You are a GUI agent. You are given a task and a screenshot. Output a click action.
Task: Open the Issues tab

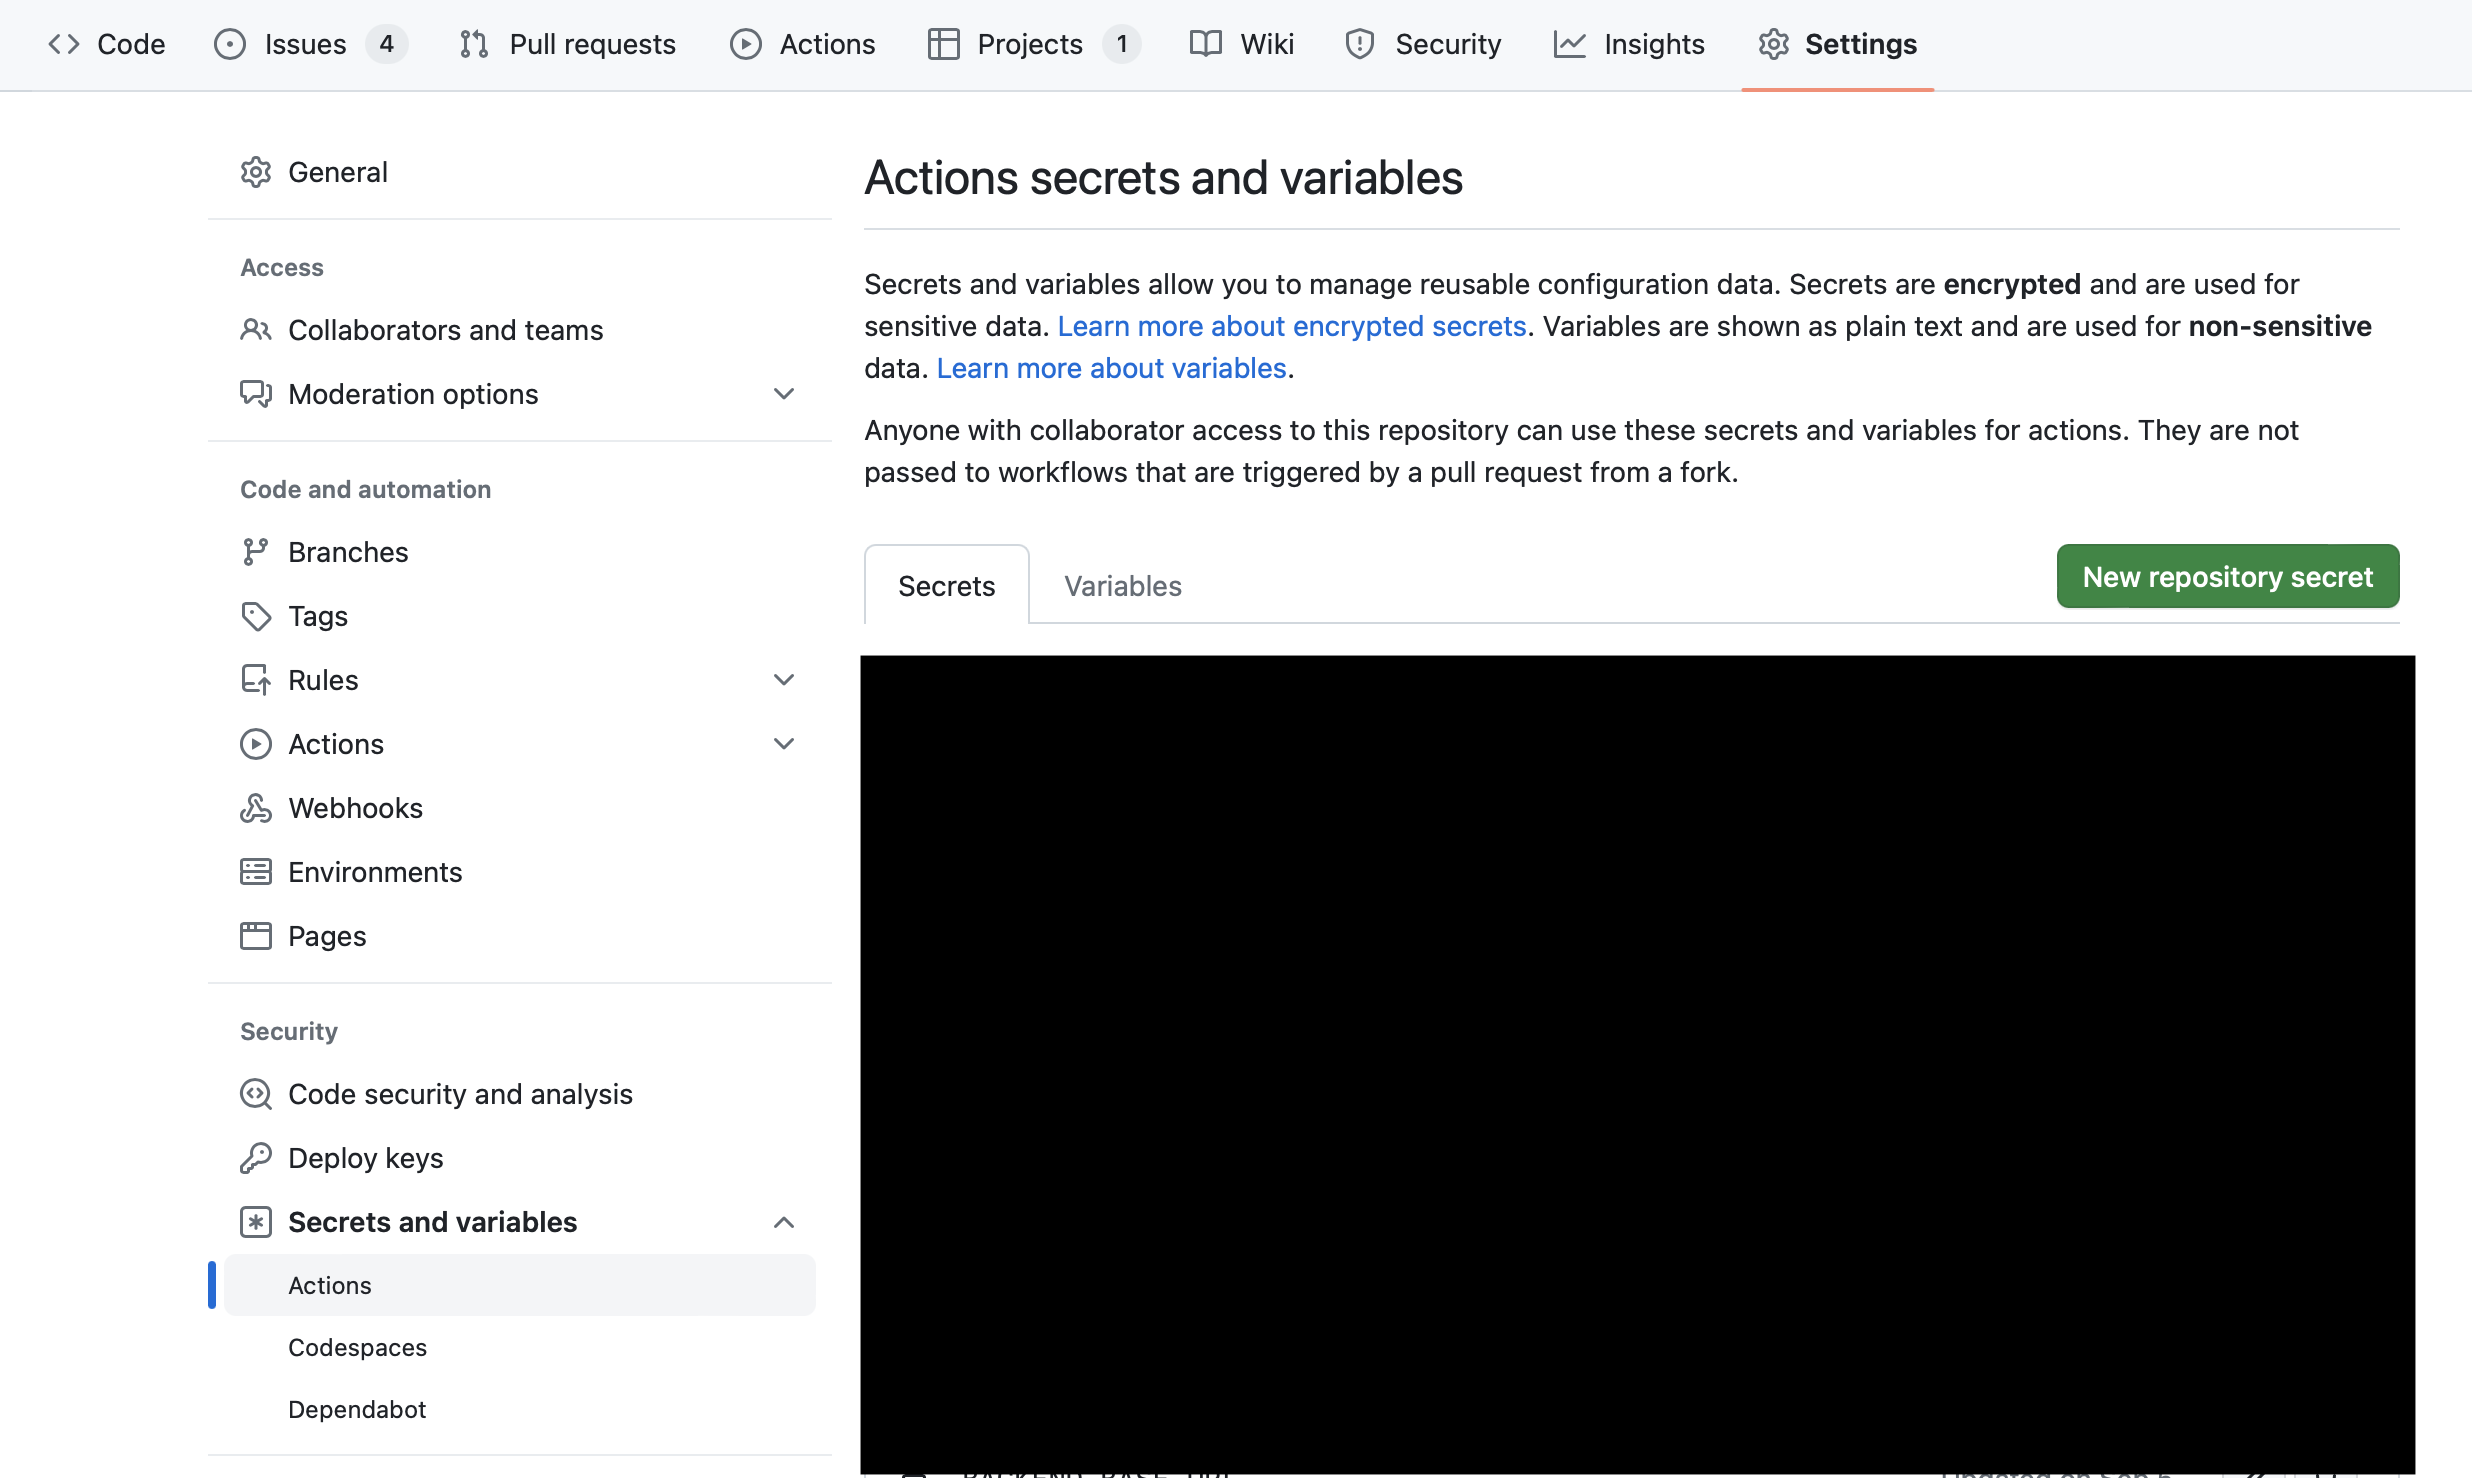tap(310, 44)
